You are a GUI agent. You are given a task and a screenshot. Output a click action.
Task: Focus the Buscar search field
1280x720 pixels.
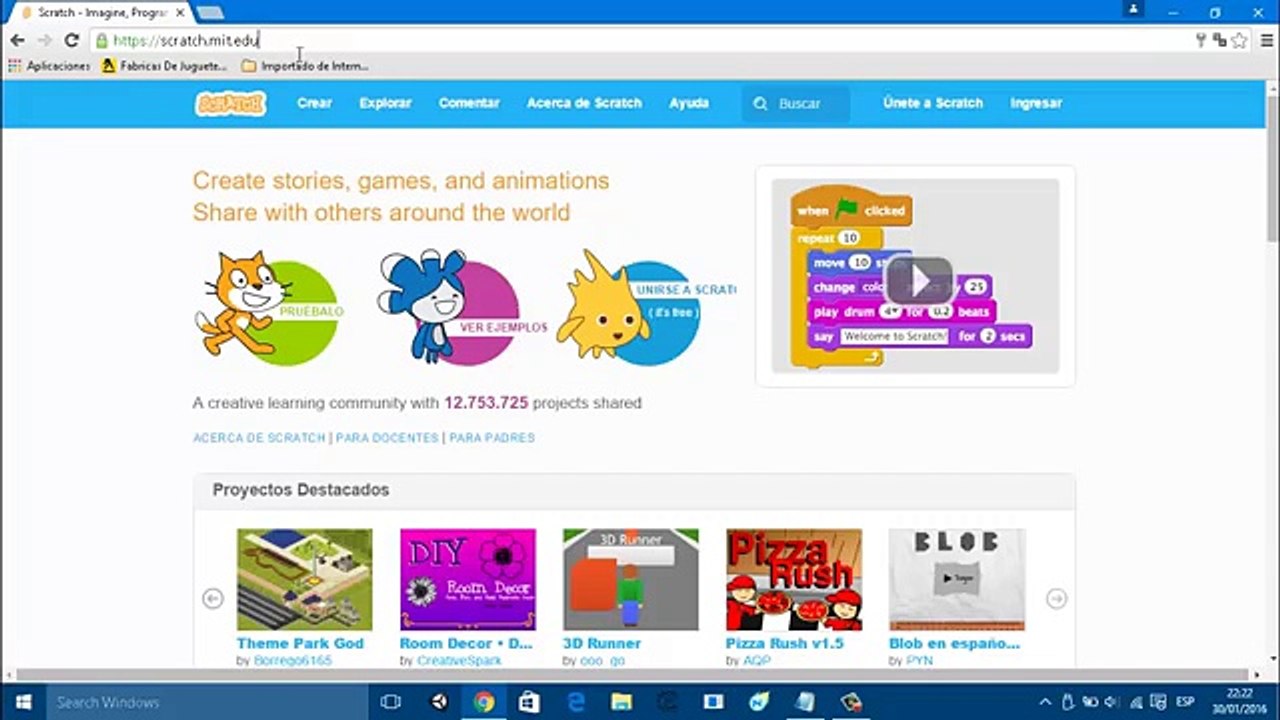tap(796, 104)
